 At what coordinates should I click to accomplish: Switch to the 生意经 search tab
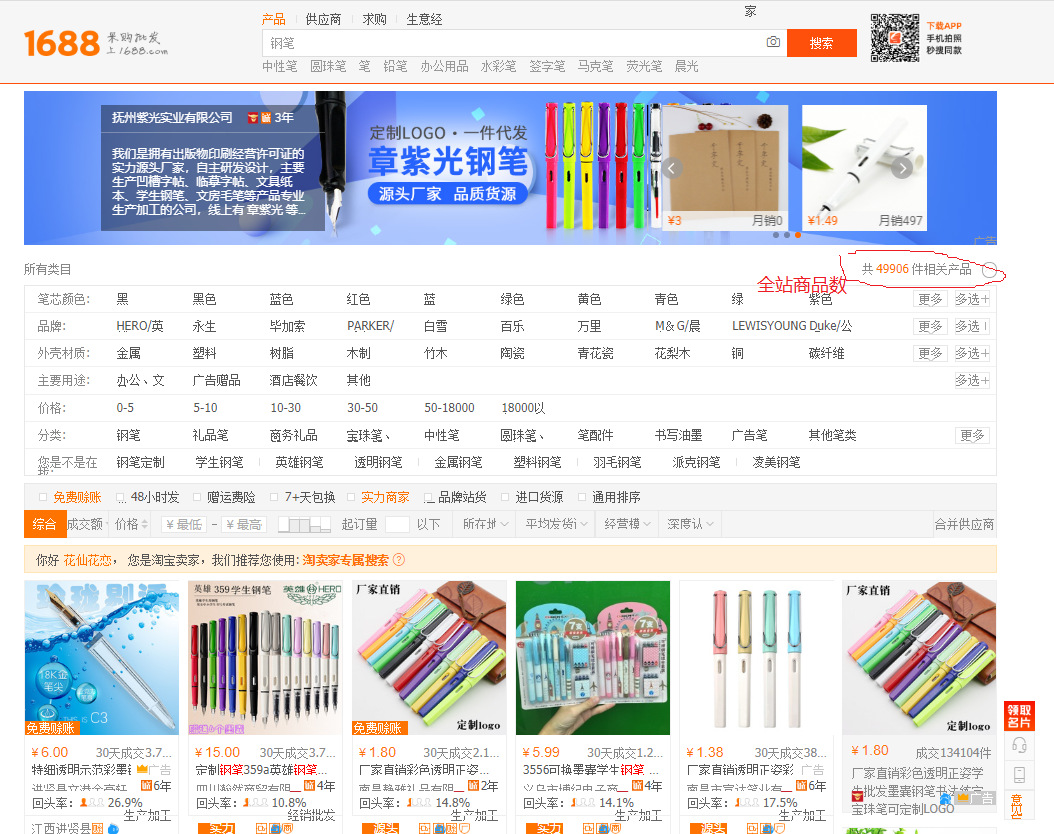click(424, 19)
